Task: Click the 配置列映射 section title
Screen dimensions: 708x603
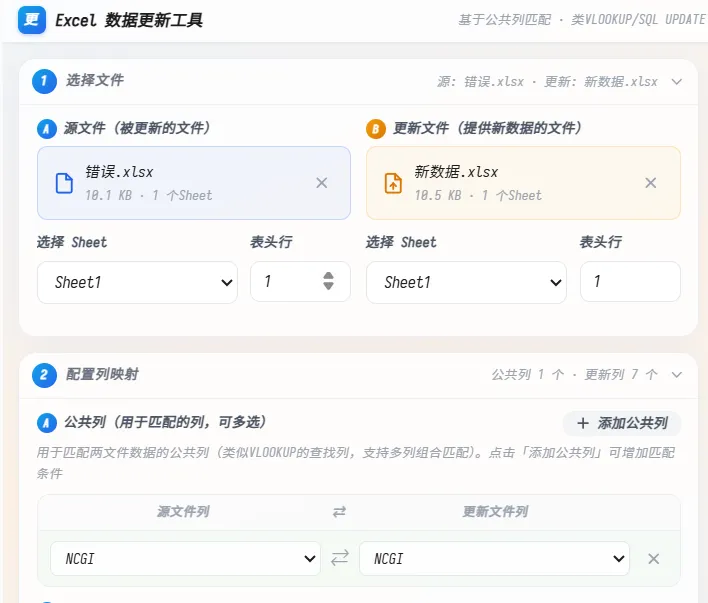Action: point(102,374)
